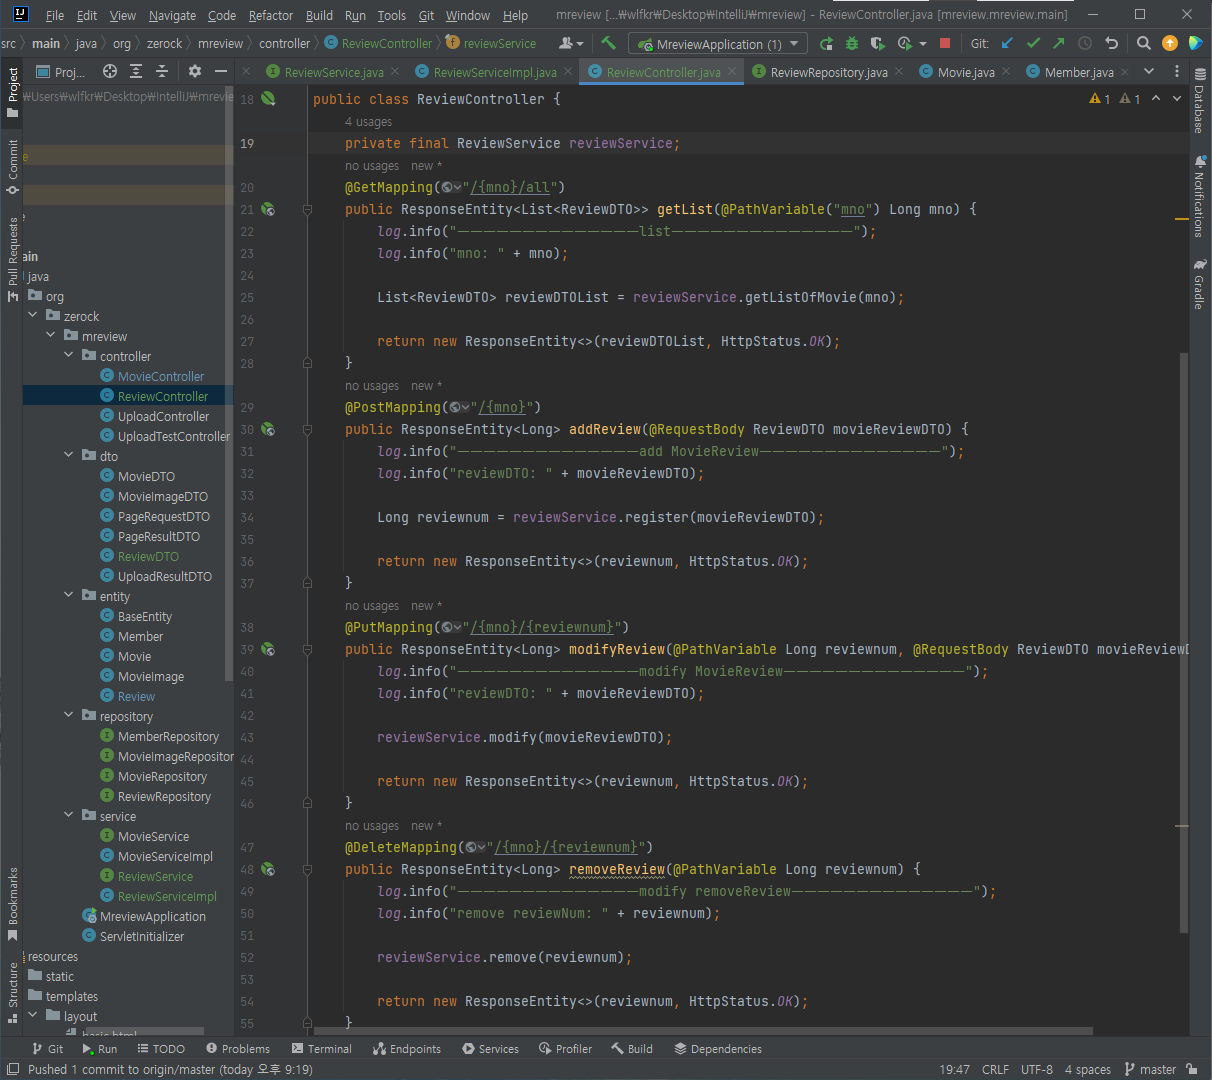1212x1080 pixels.
Task: Click the Code With Me user icon
Action: tap(571, 43)
